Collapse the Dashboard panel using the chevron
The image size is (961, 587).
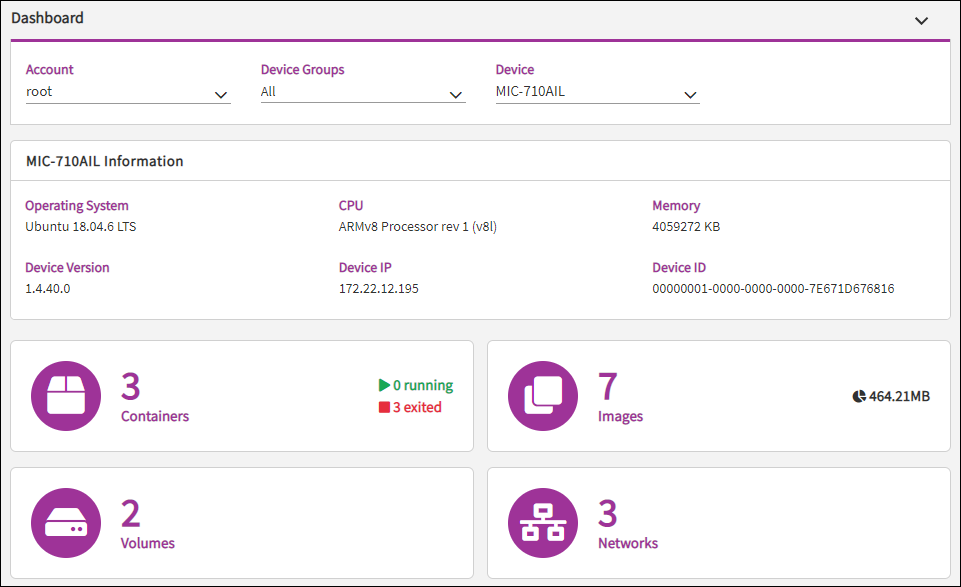921,20
